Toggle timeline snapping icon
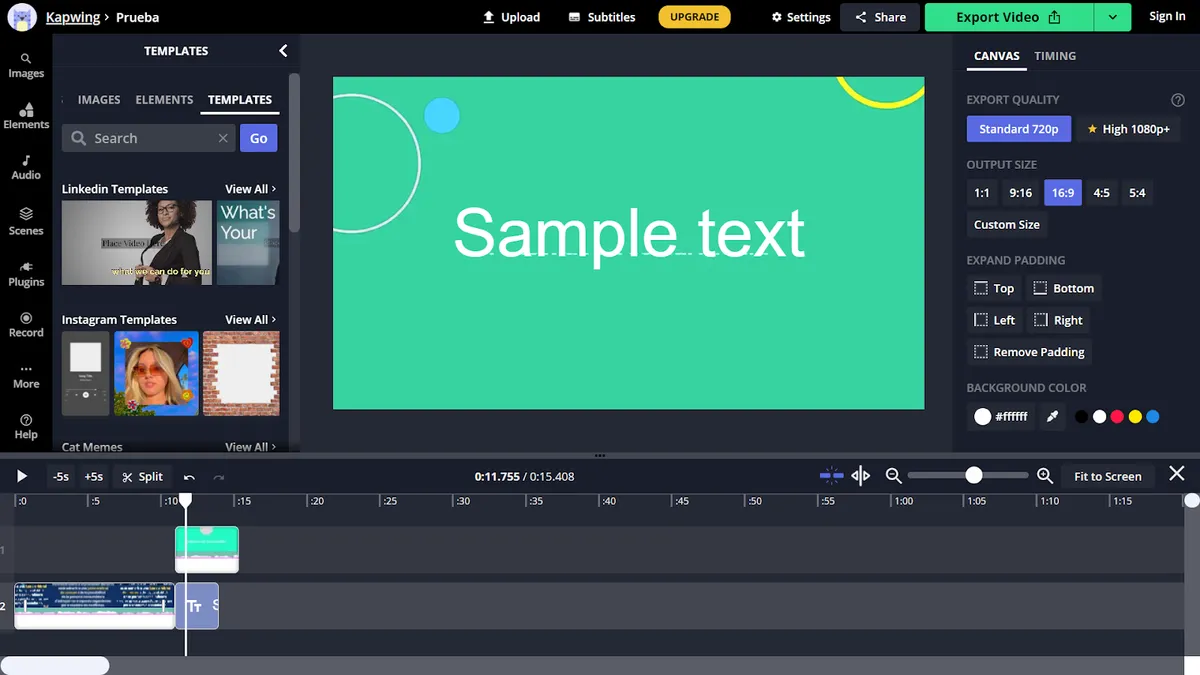This screenshot has height=675, width=1200. 831,476
